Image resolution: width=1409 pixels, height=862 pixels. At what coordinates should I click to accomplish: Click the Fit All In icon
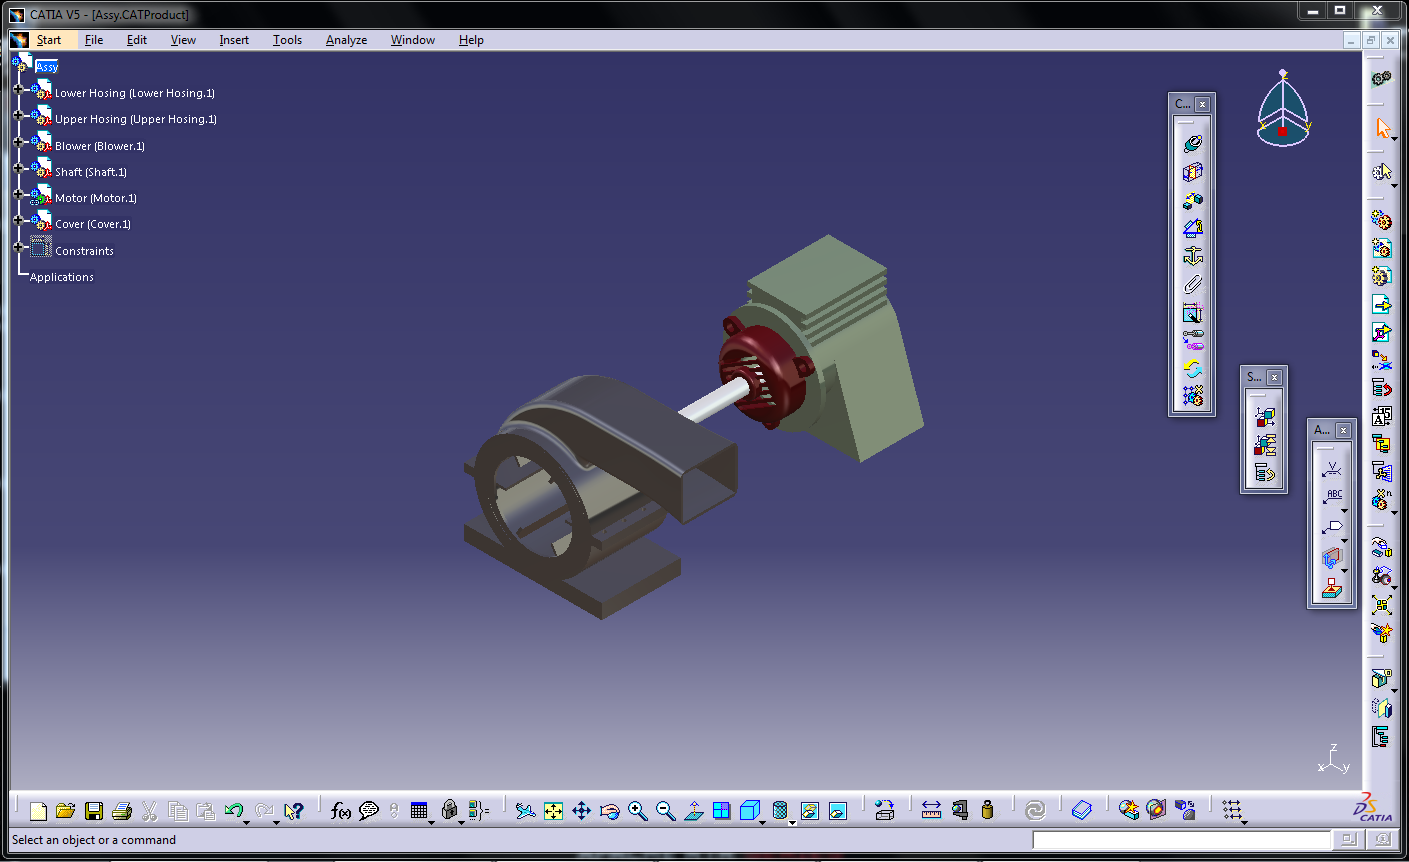tap(553, 811)
